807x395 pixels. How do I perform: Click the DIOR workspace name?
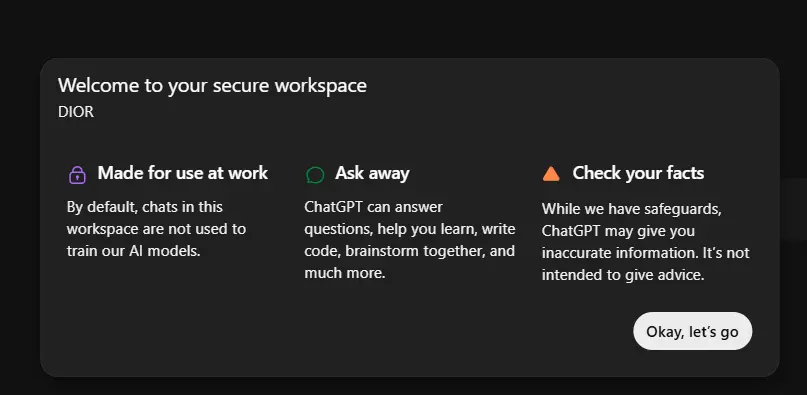pos(76,112)
